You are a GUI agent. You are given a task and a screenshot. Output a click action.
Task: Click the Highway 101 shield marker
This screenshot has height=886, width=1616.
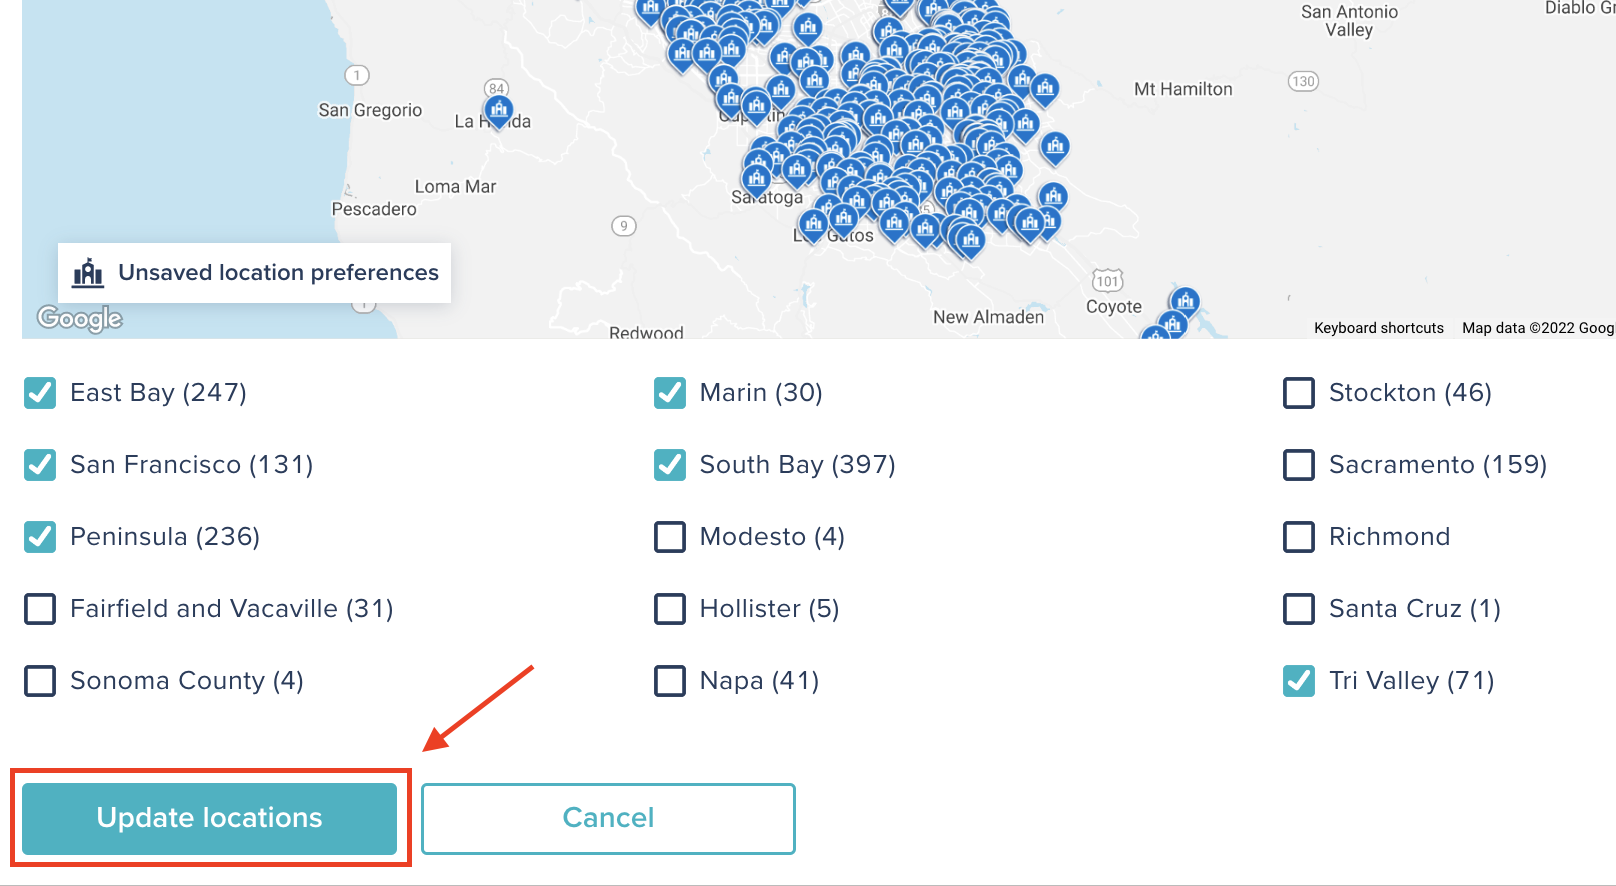point(1107,281)
